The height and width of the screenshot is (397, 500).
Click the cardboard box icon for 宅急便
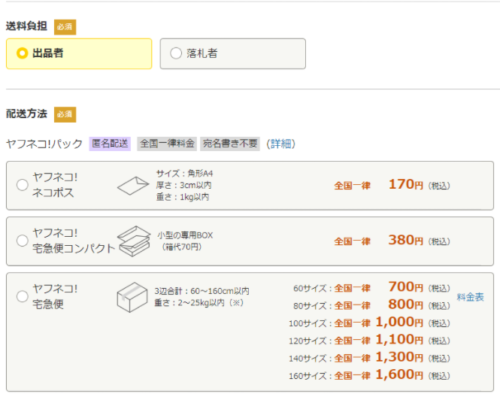point(132,297)
